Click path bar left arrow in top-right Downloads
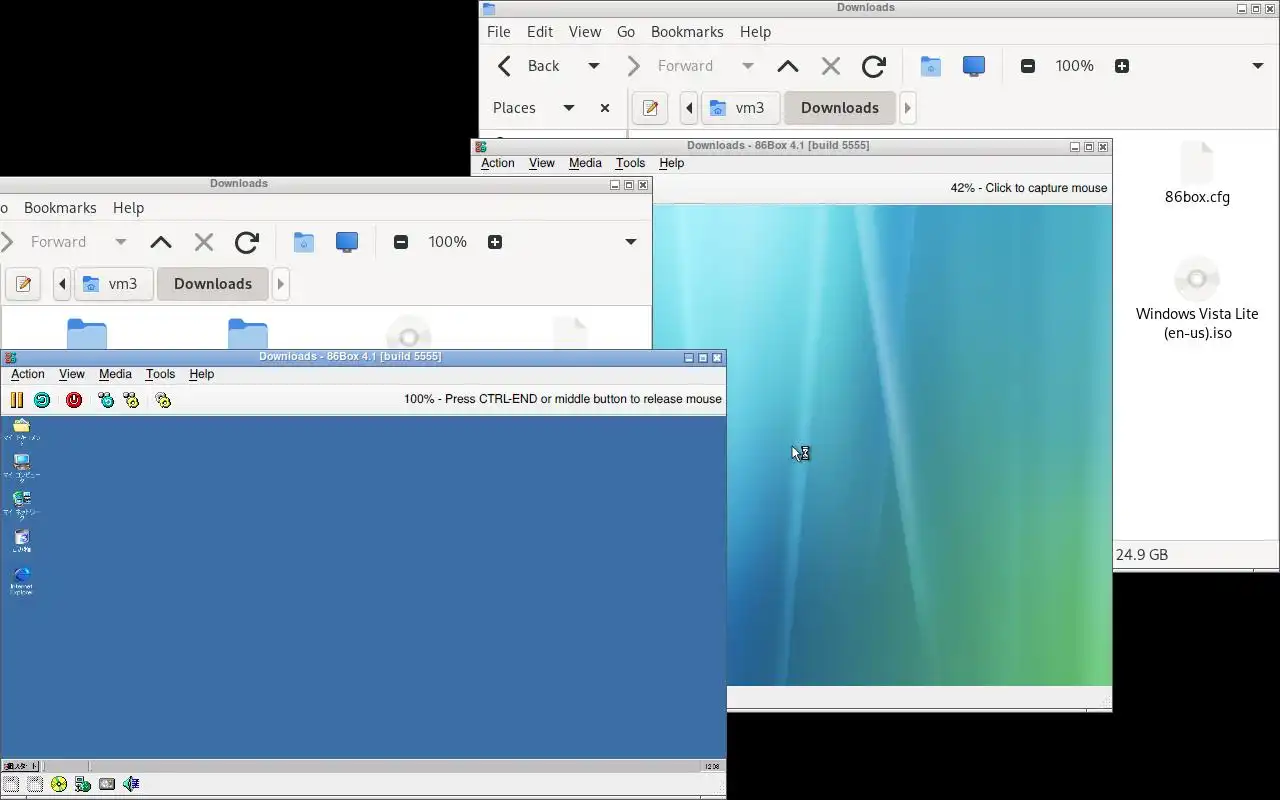The image size is (1280, 800). (689, 108)
